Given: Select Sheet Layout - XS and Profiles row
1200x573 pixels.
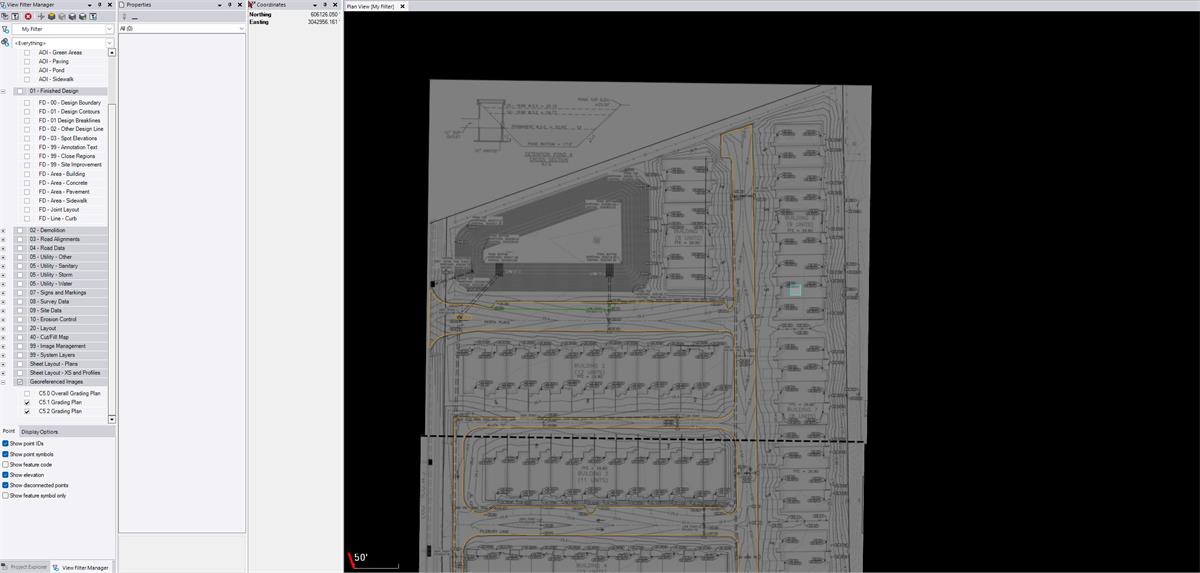Looking at the screenshot, I should [58, 373].
